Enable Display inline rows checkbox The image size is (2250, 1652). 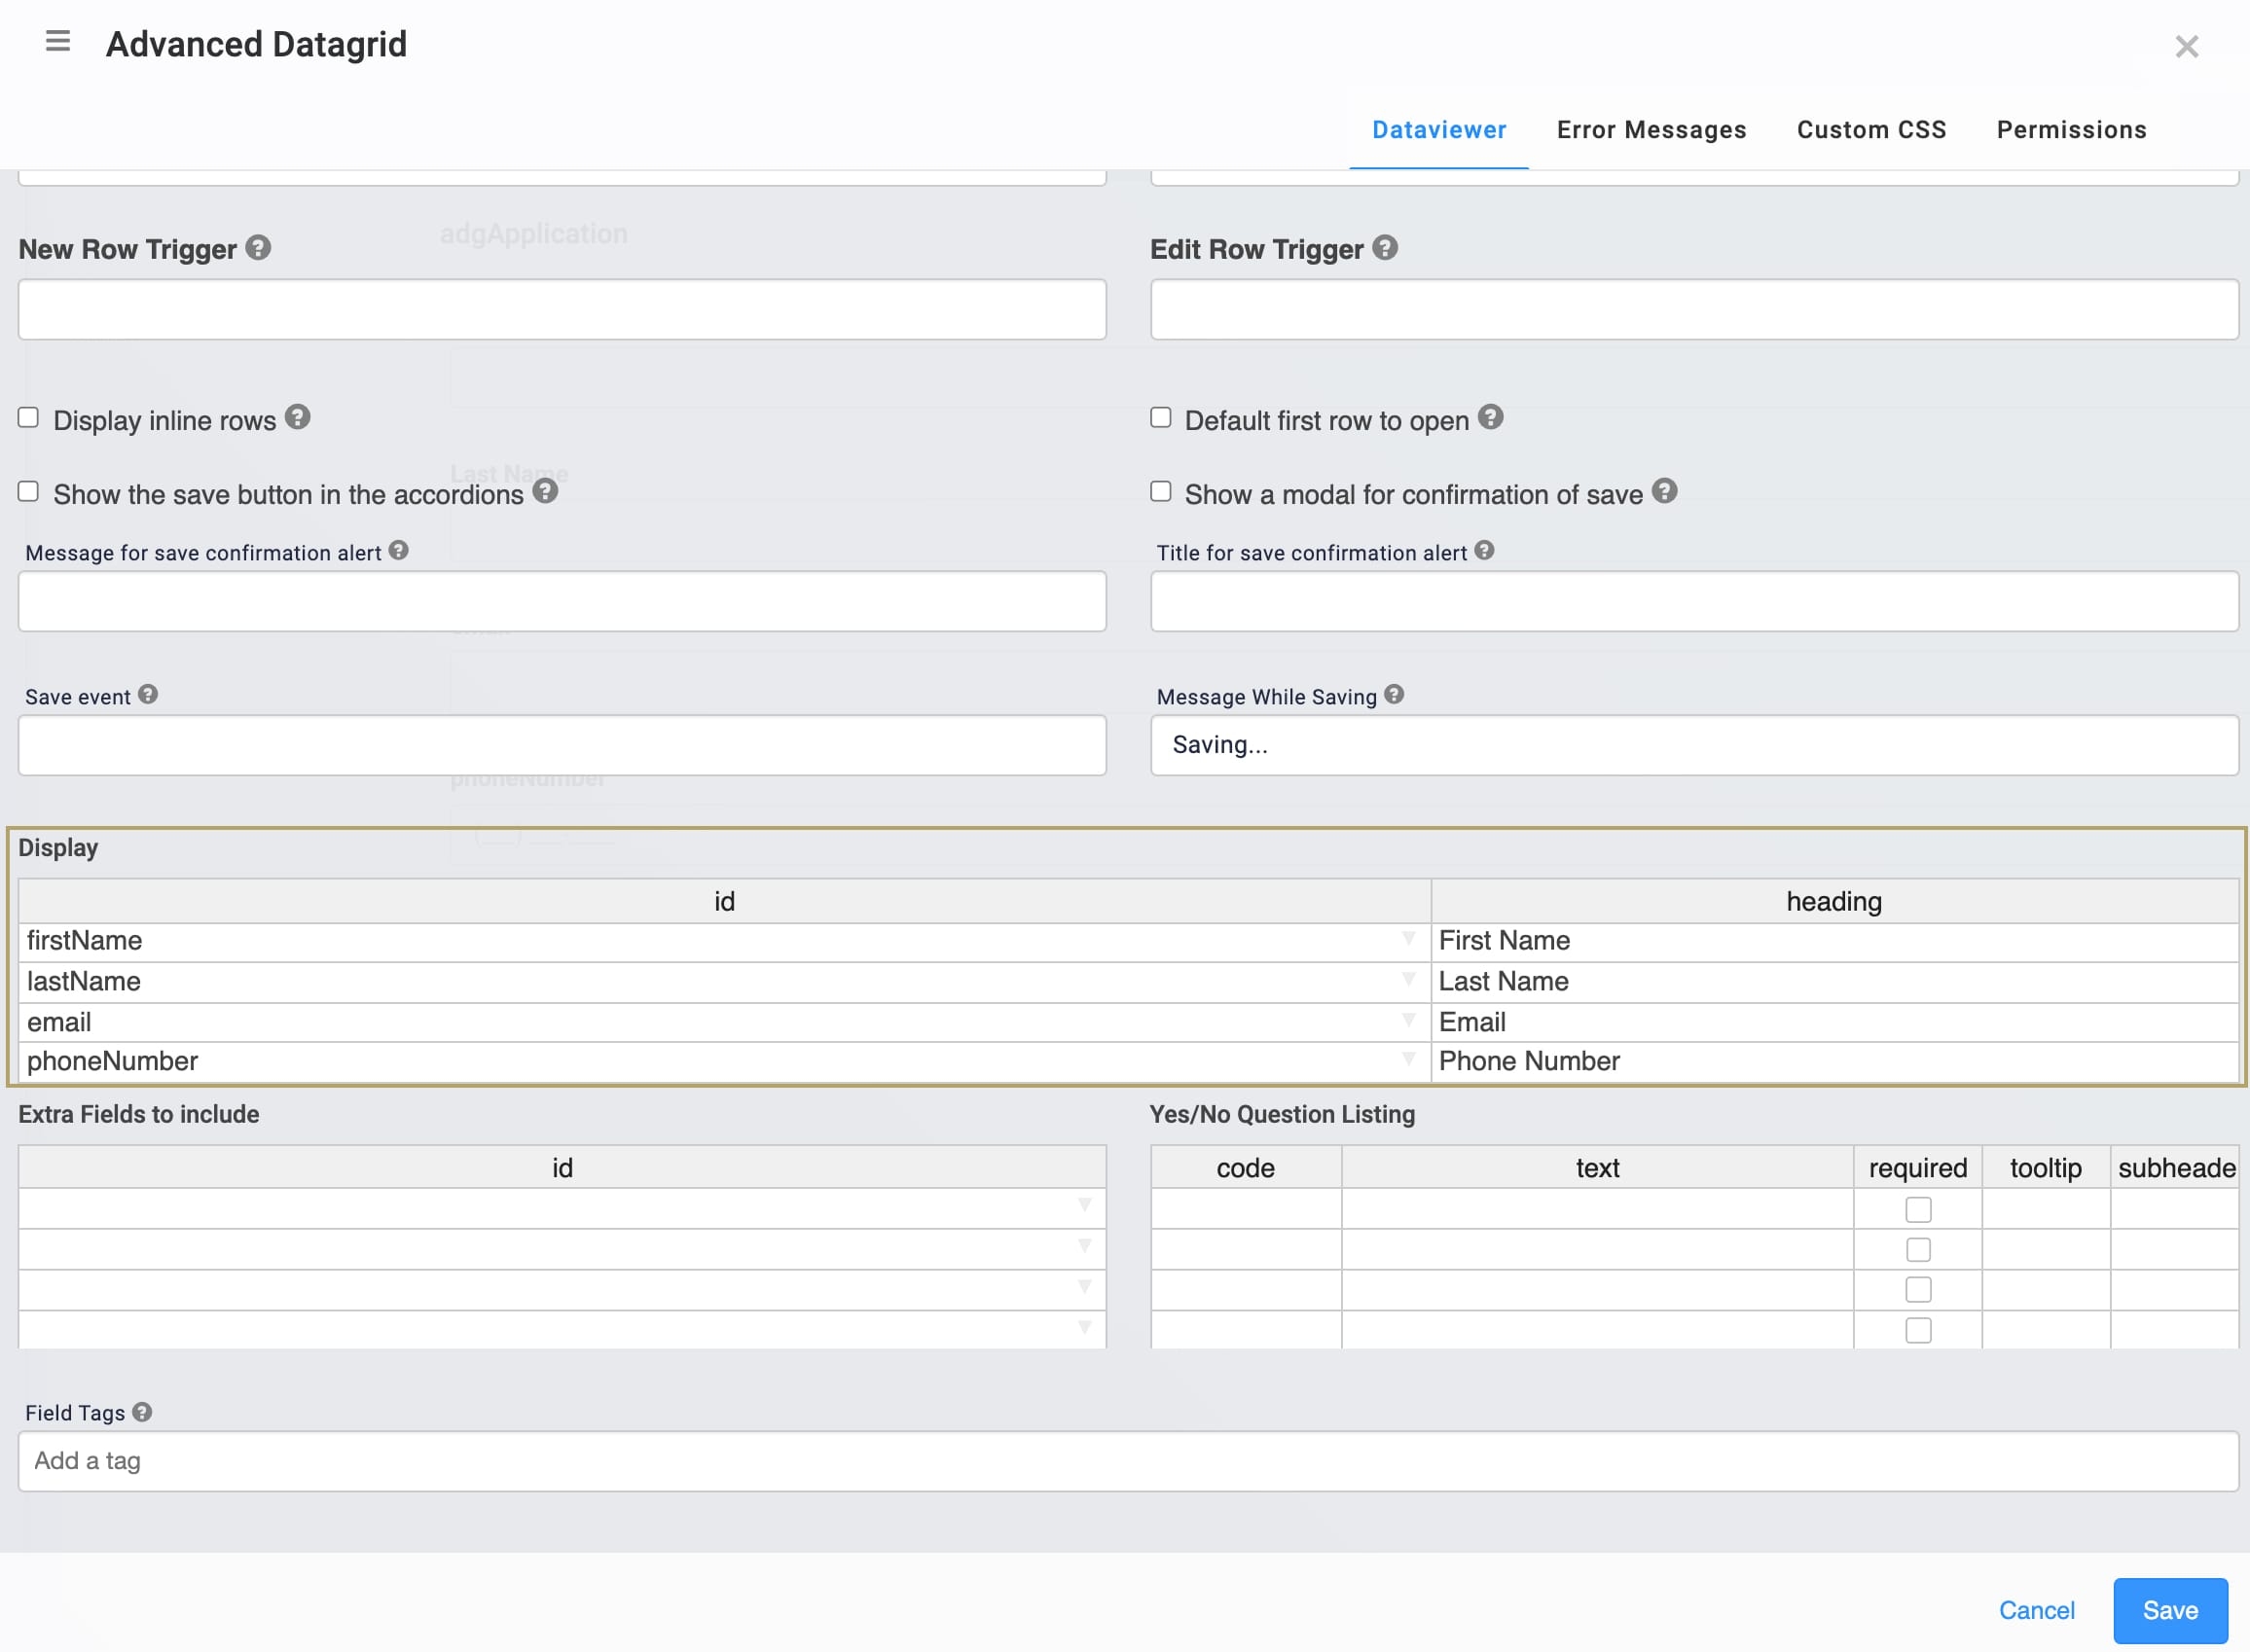pyautogui.click(x=28, y=417)
